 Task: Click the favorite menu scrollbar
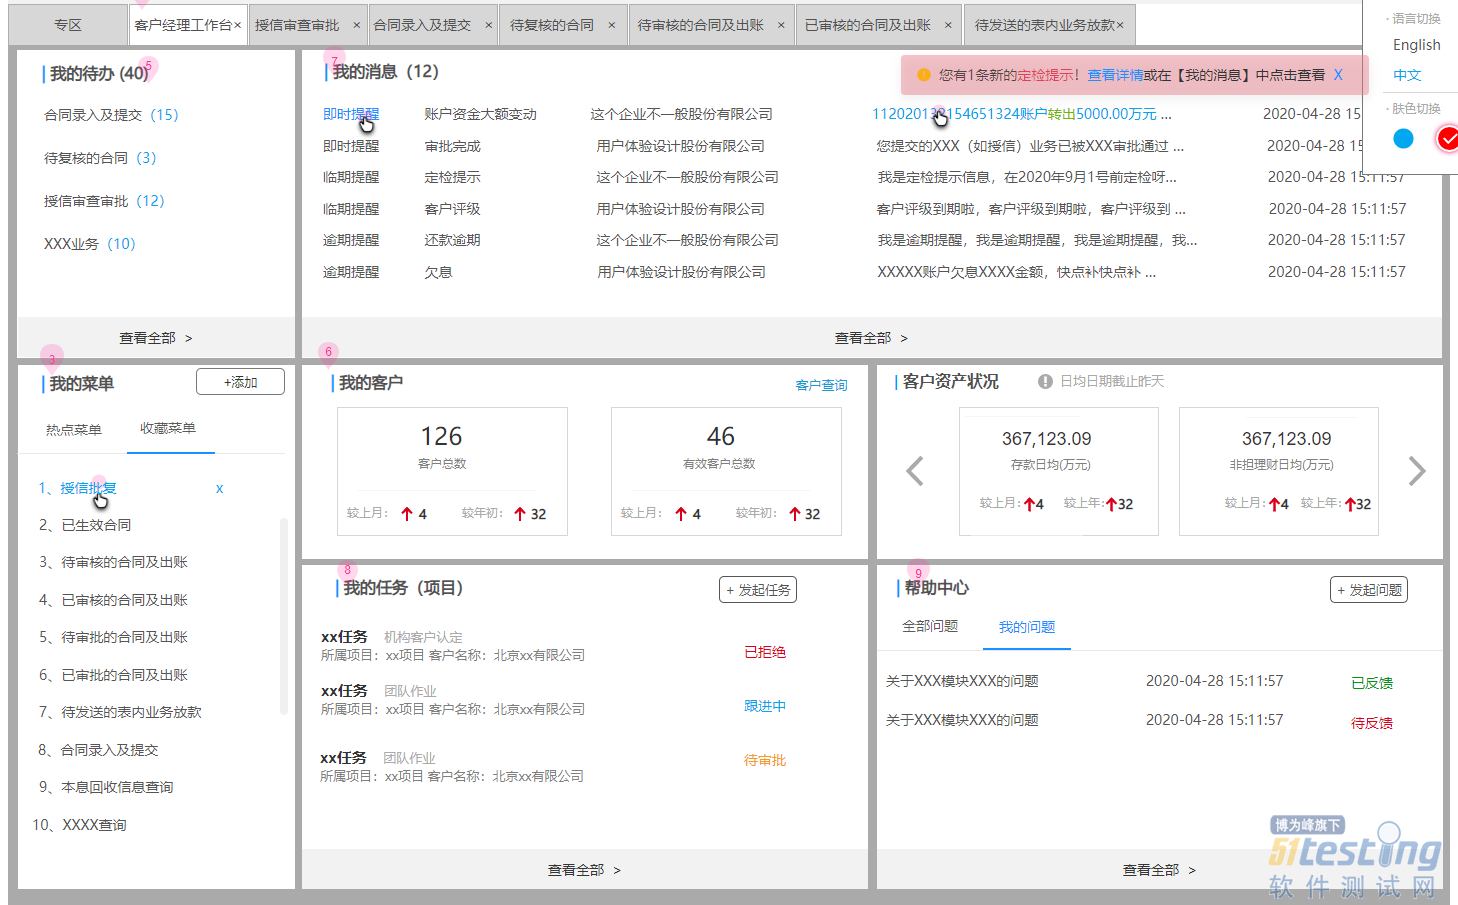(284, 616)
